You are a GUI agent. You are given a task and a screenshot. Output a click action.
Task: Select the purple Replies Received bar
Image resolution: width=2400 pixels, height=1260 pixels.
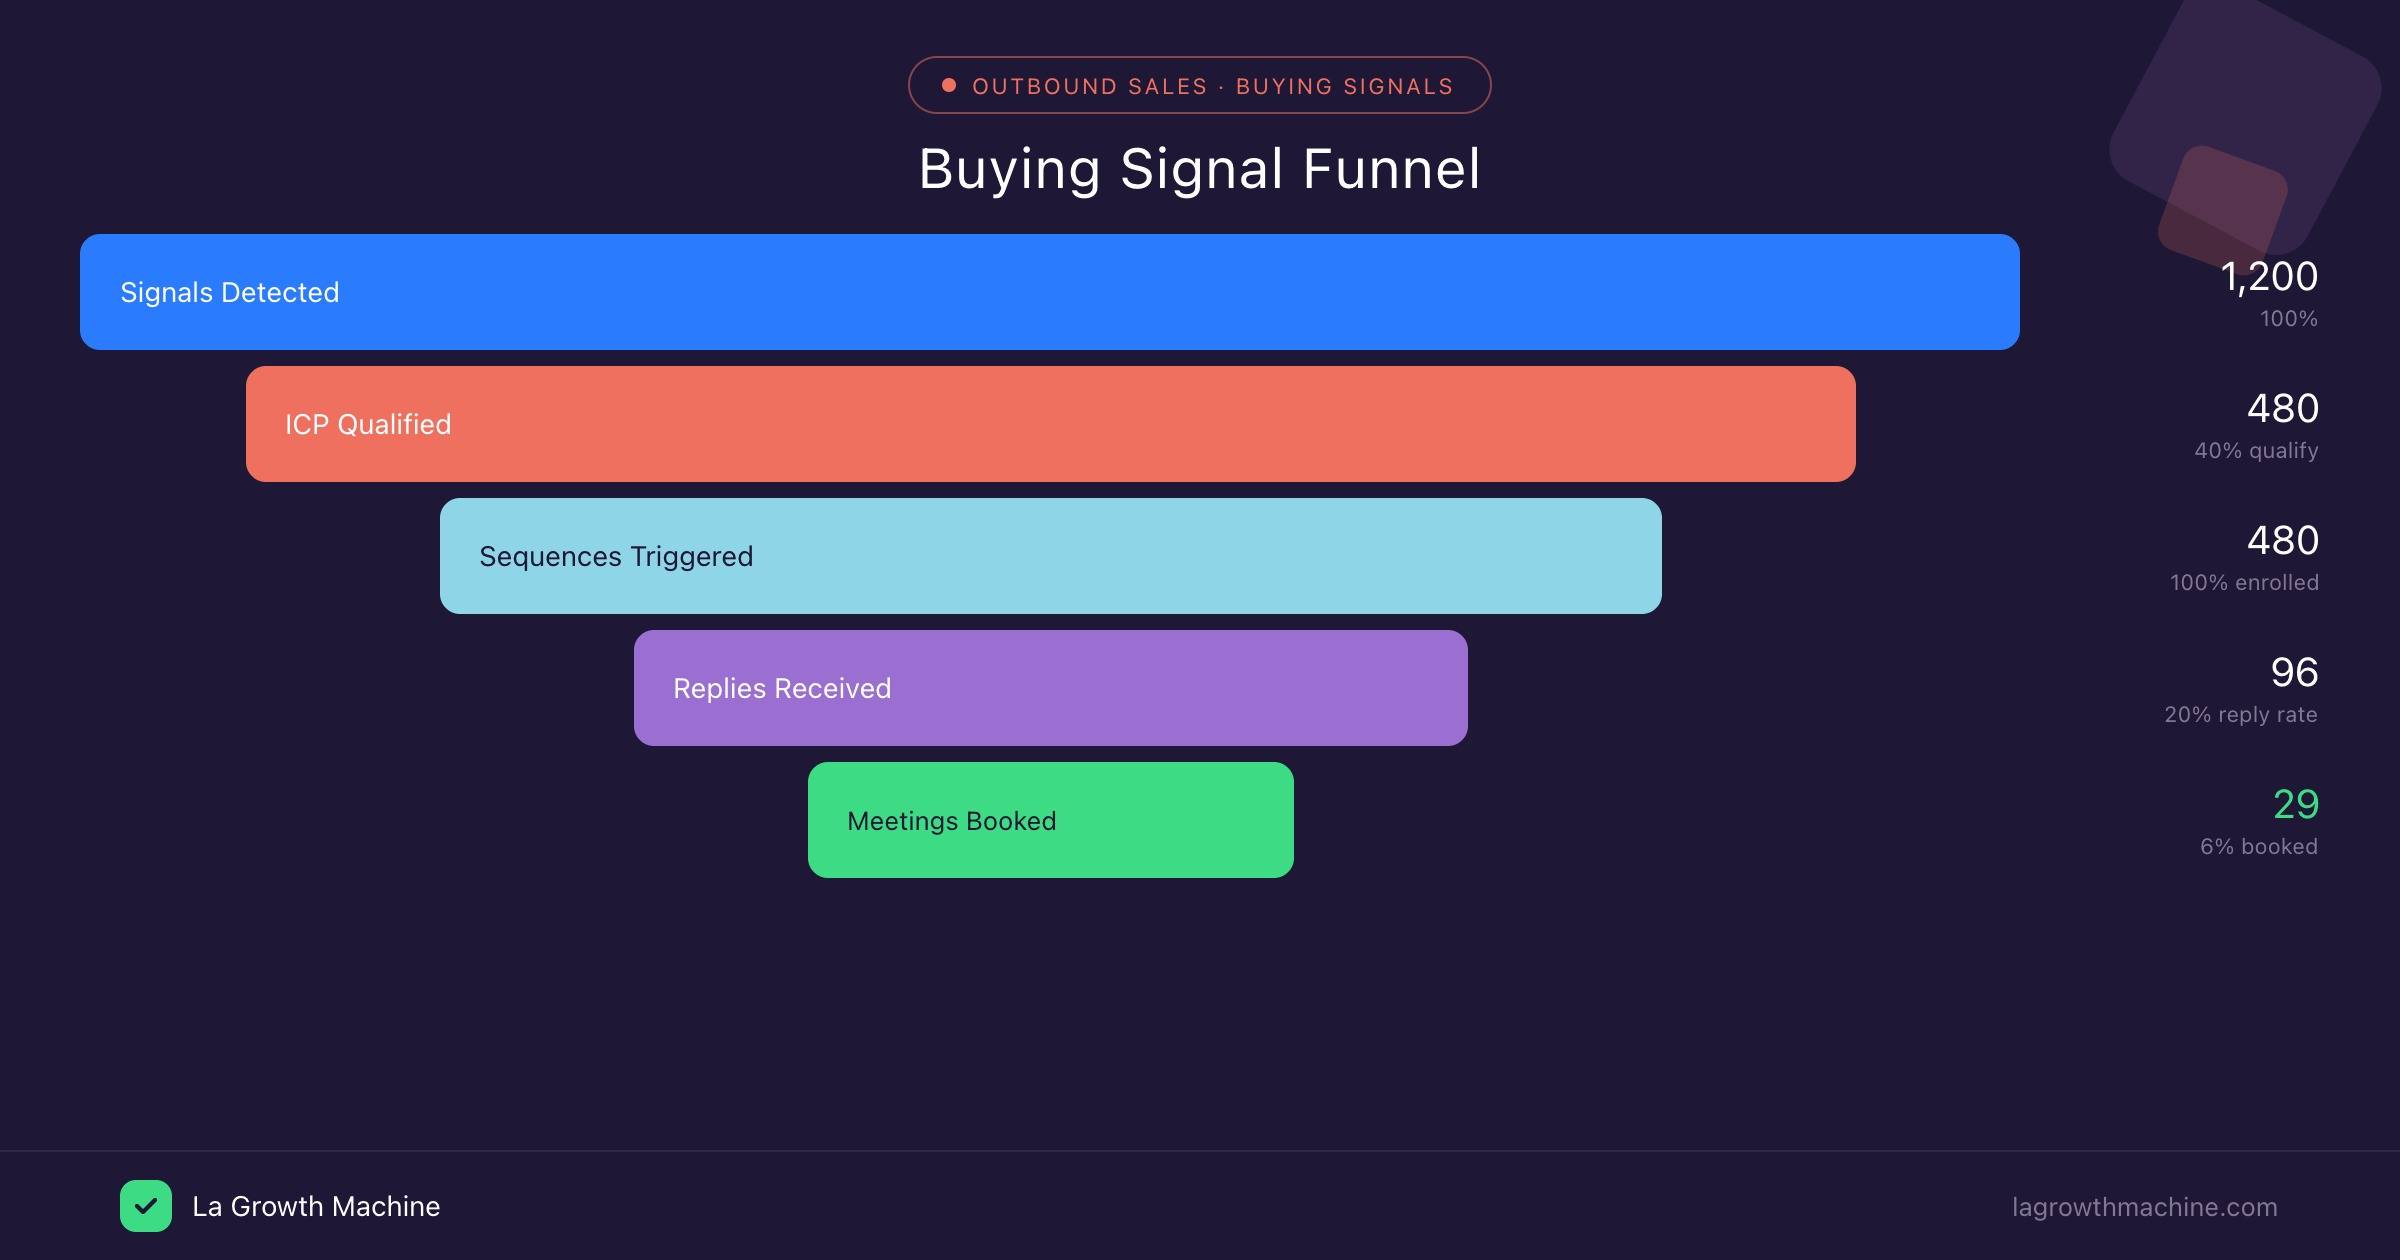point(1050,688)
